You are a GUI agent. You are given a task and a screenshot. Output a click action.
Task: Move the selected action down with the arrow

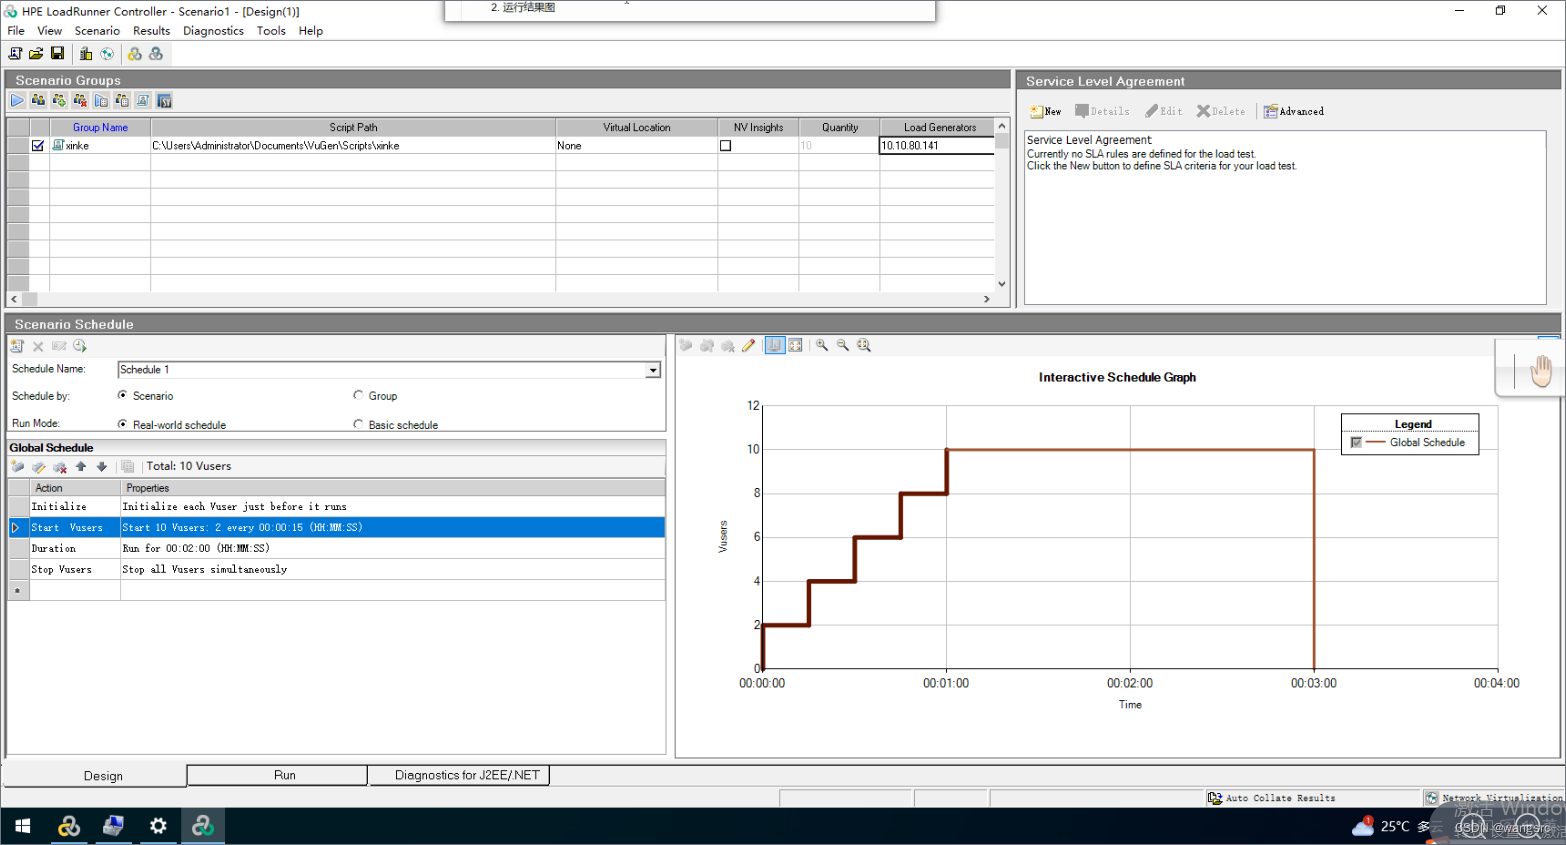pos(101,467)
